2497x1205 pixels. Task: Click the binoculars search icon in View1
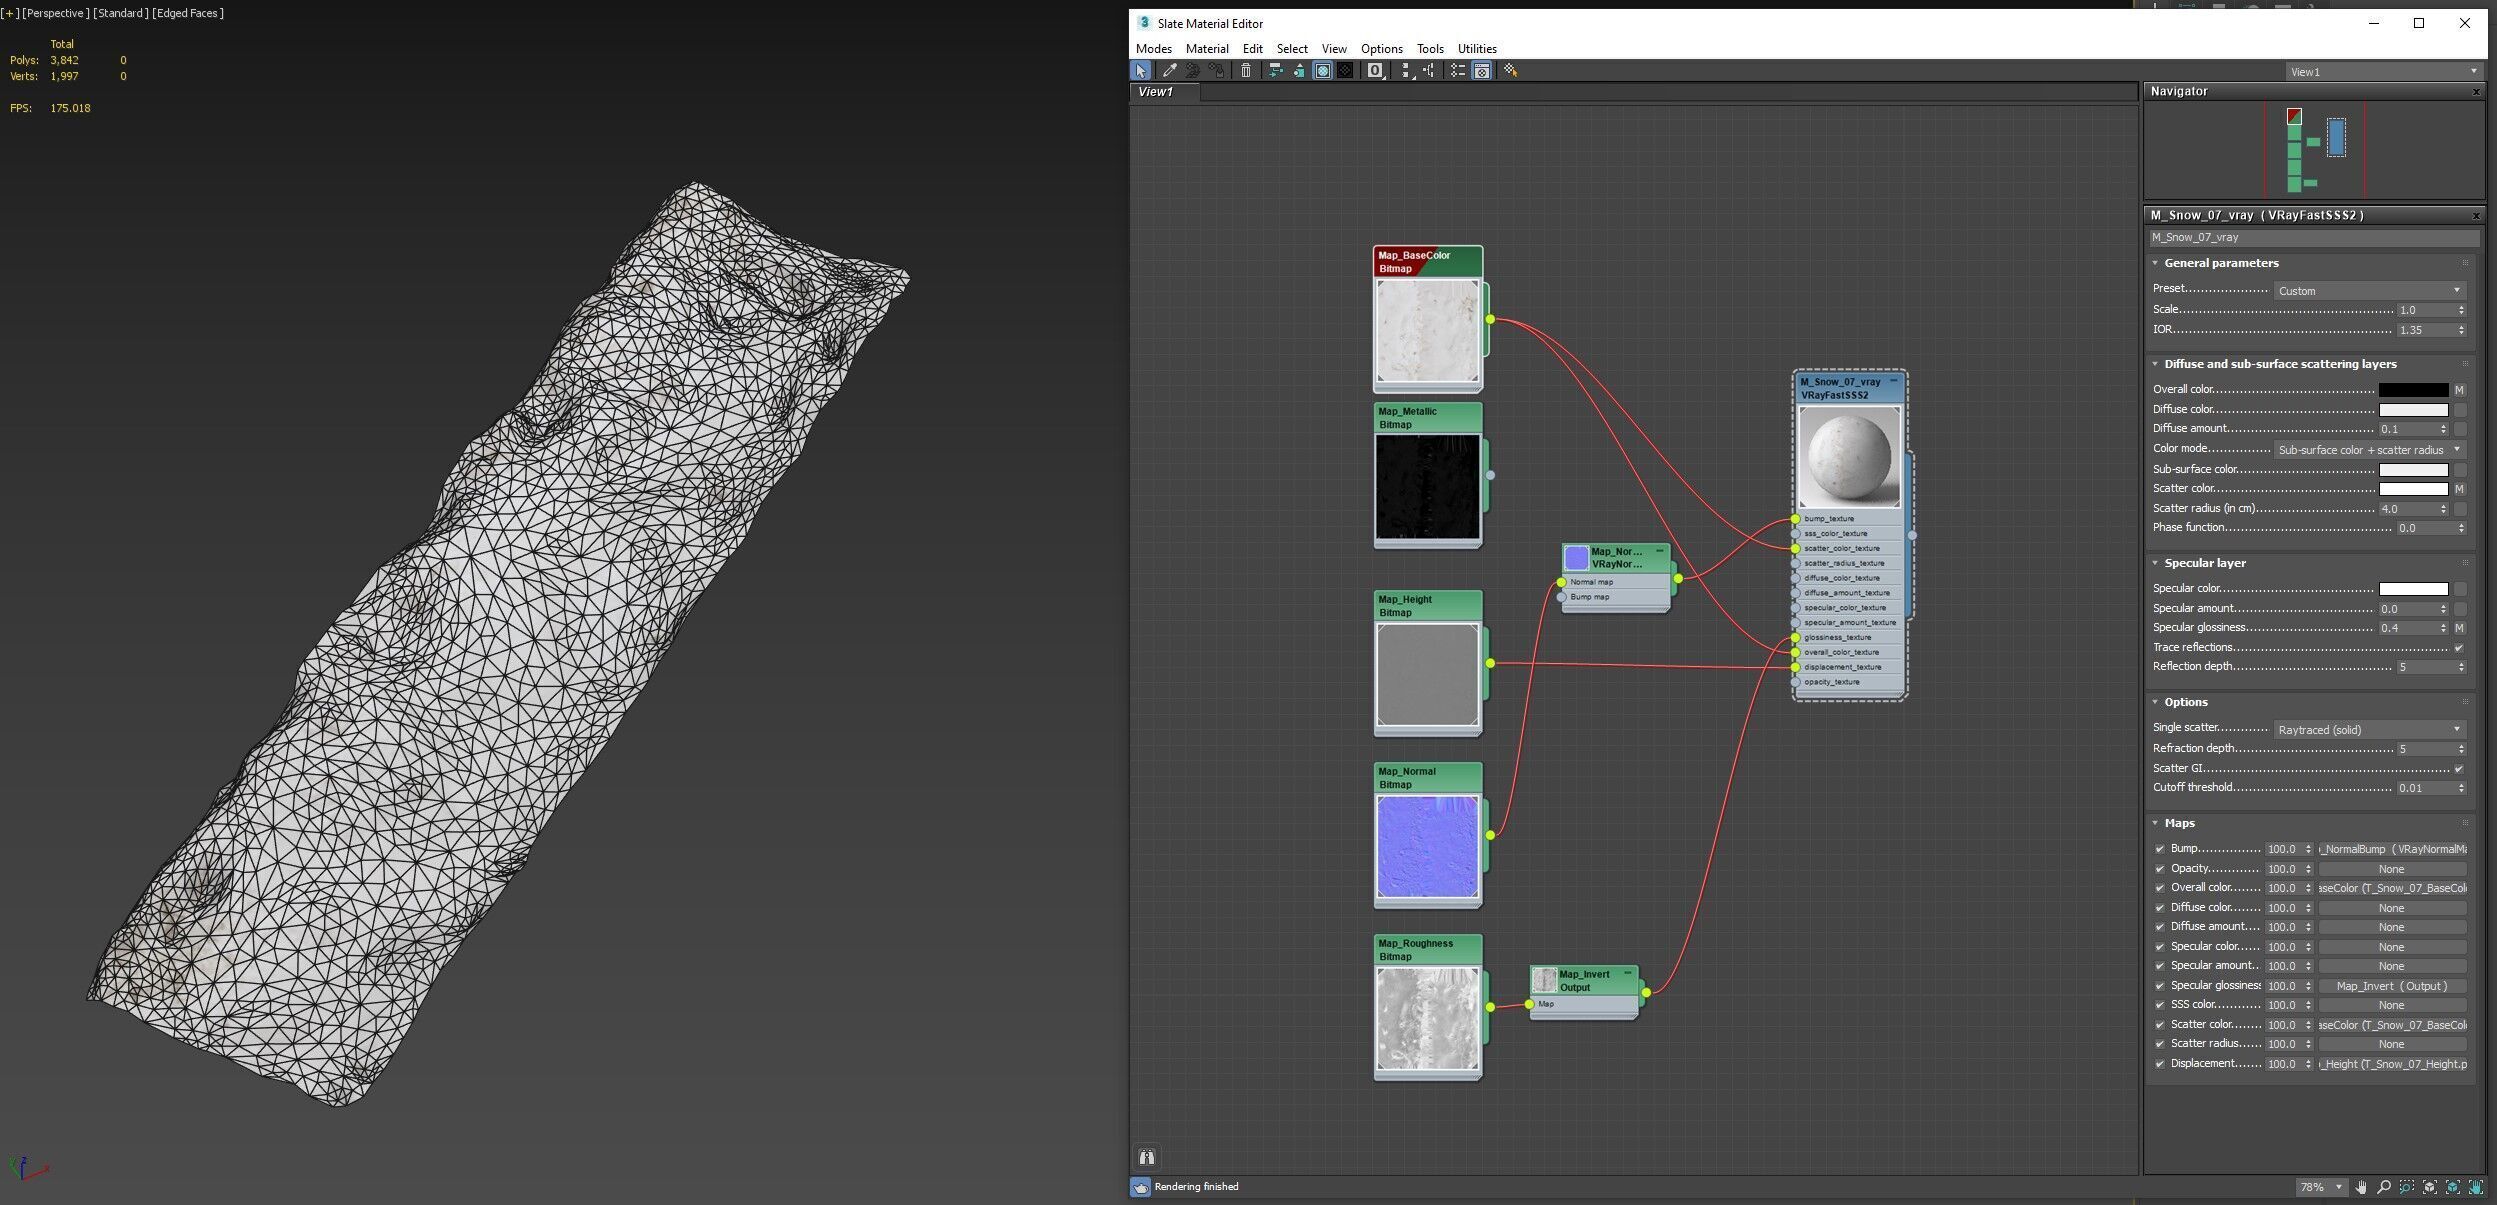pyautogui.click(x=1147, y=1157)
